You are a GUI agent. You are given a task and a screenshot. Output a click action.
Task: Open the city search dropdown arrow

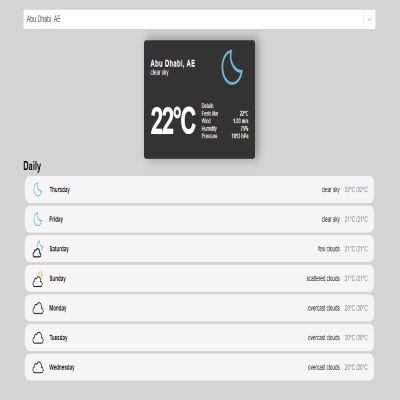[x=369, y=19]
